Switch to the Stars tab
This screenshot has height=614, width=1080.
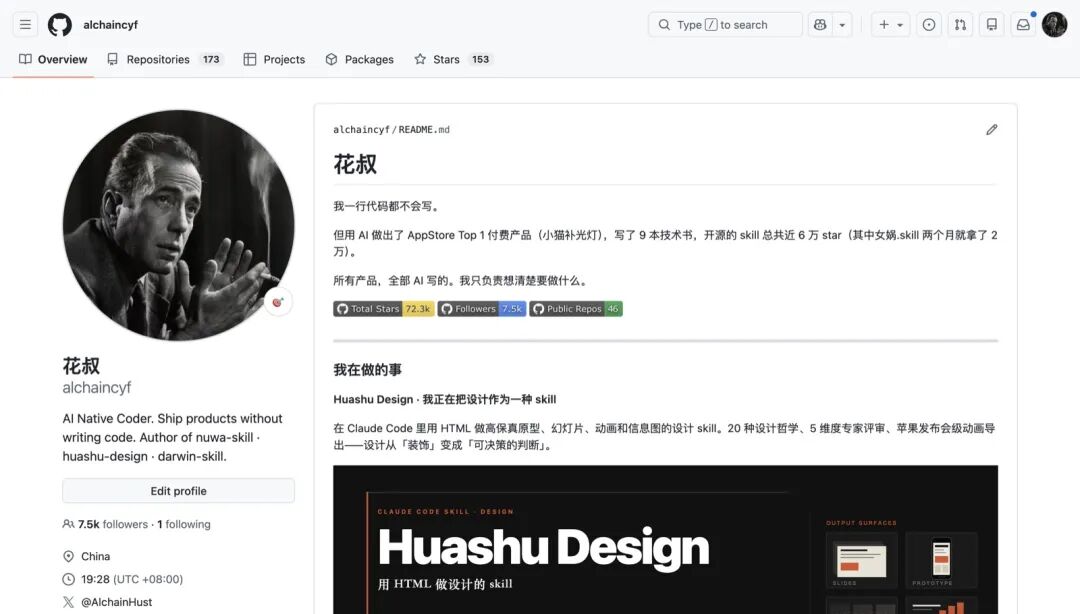(x=452, y=59)
